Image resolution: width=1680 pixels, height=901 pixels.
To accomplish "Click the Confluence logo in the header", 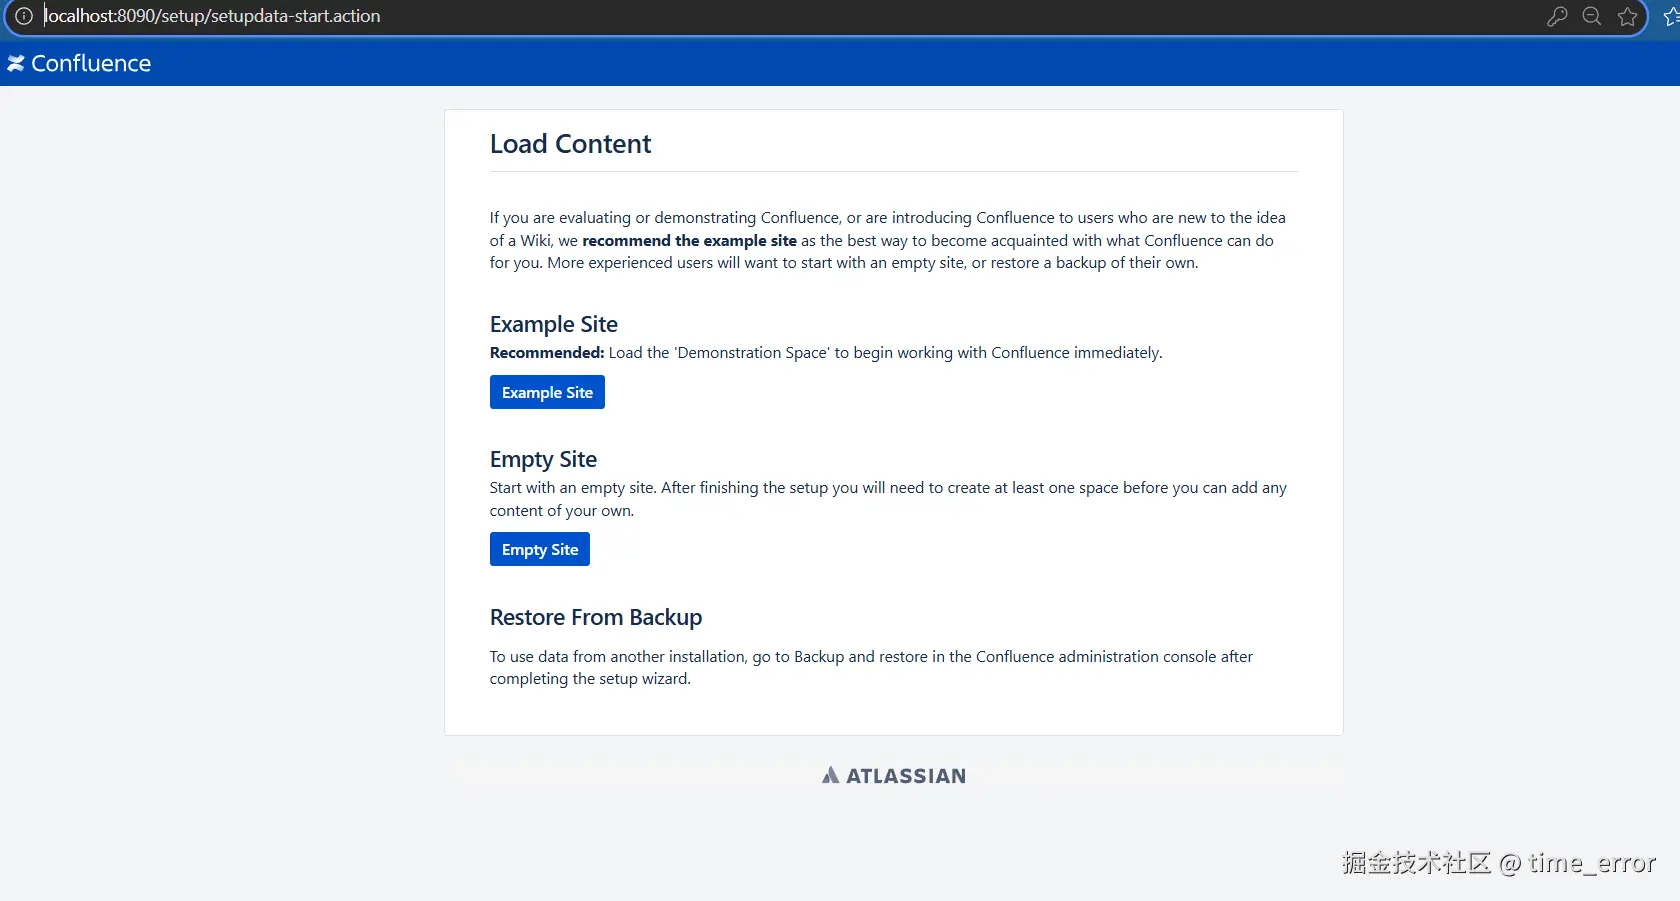I will pyautogui.click(x=79, y=63).
